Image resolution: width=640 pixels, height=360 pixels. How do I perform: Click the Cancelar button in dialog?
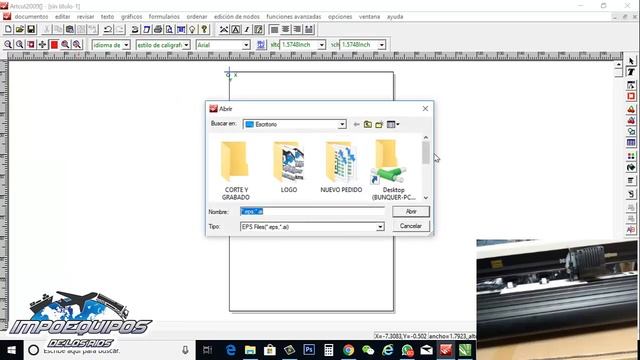click(411, 226)
